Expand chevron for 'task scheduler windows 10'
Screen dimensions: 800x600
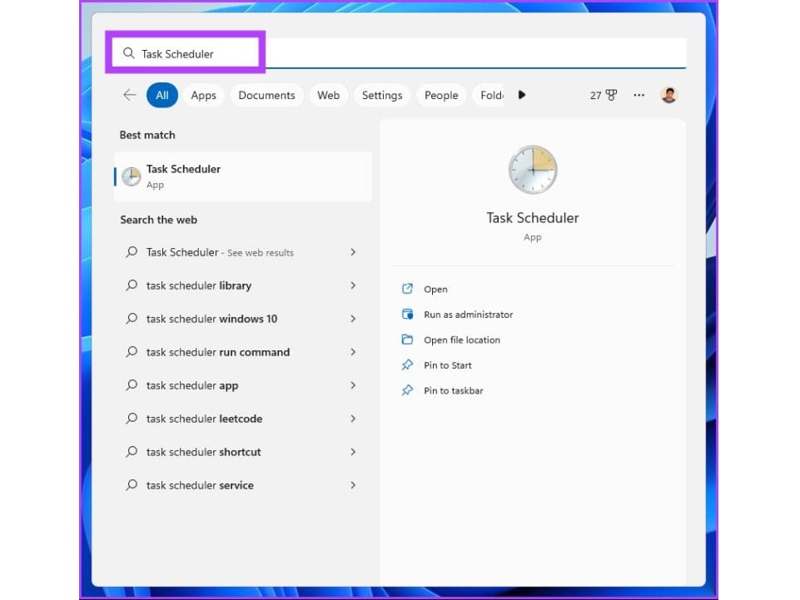pyautogui.click(x=353, y=319)
